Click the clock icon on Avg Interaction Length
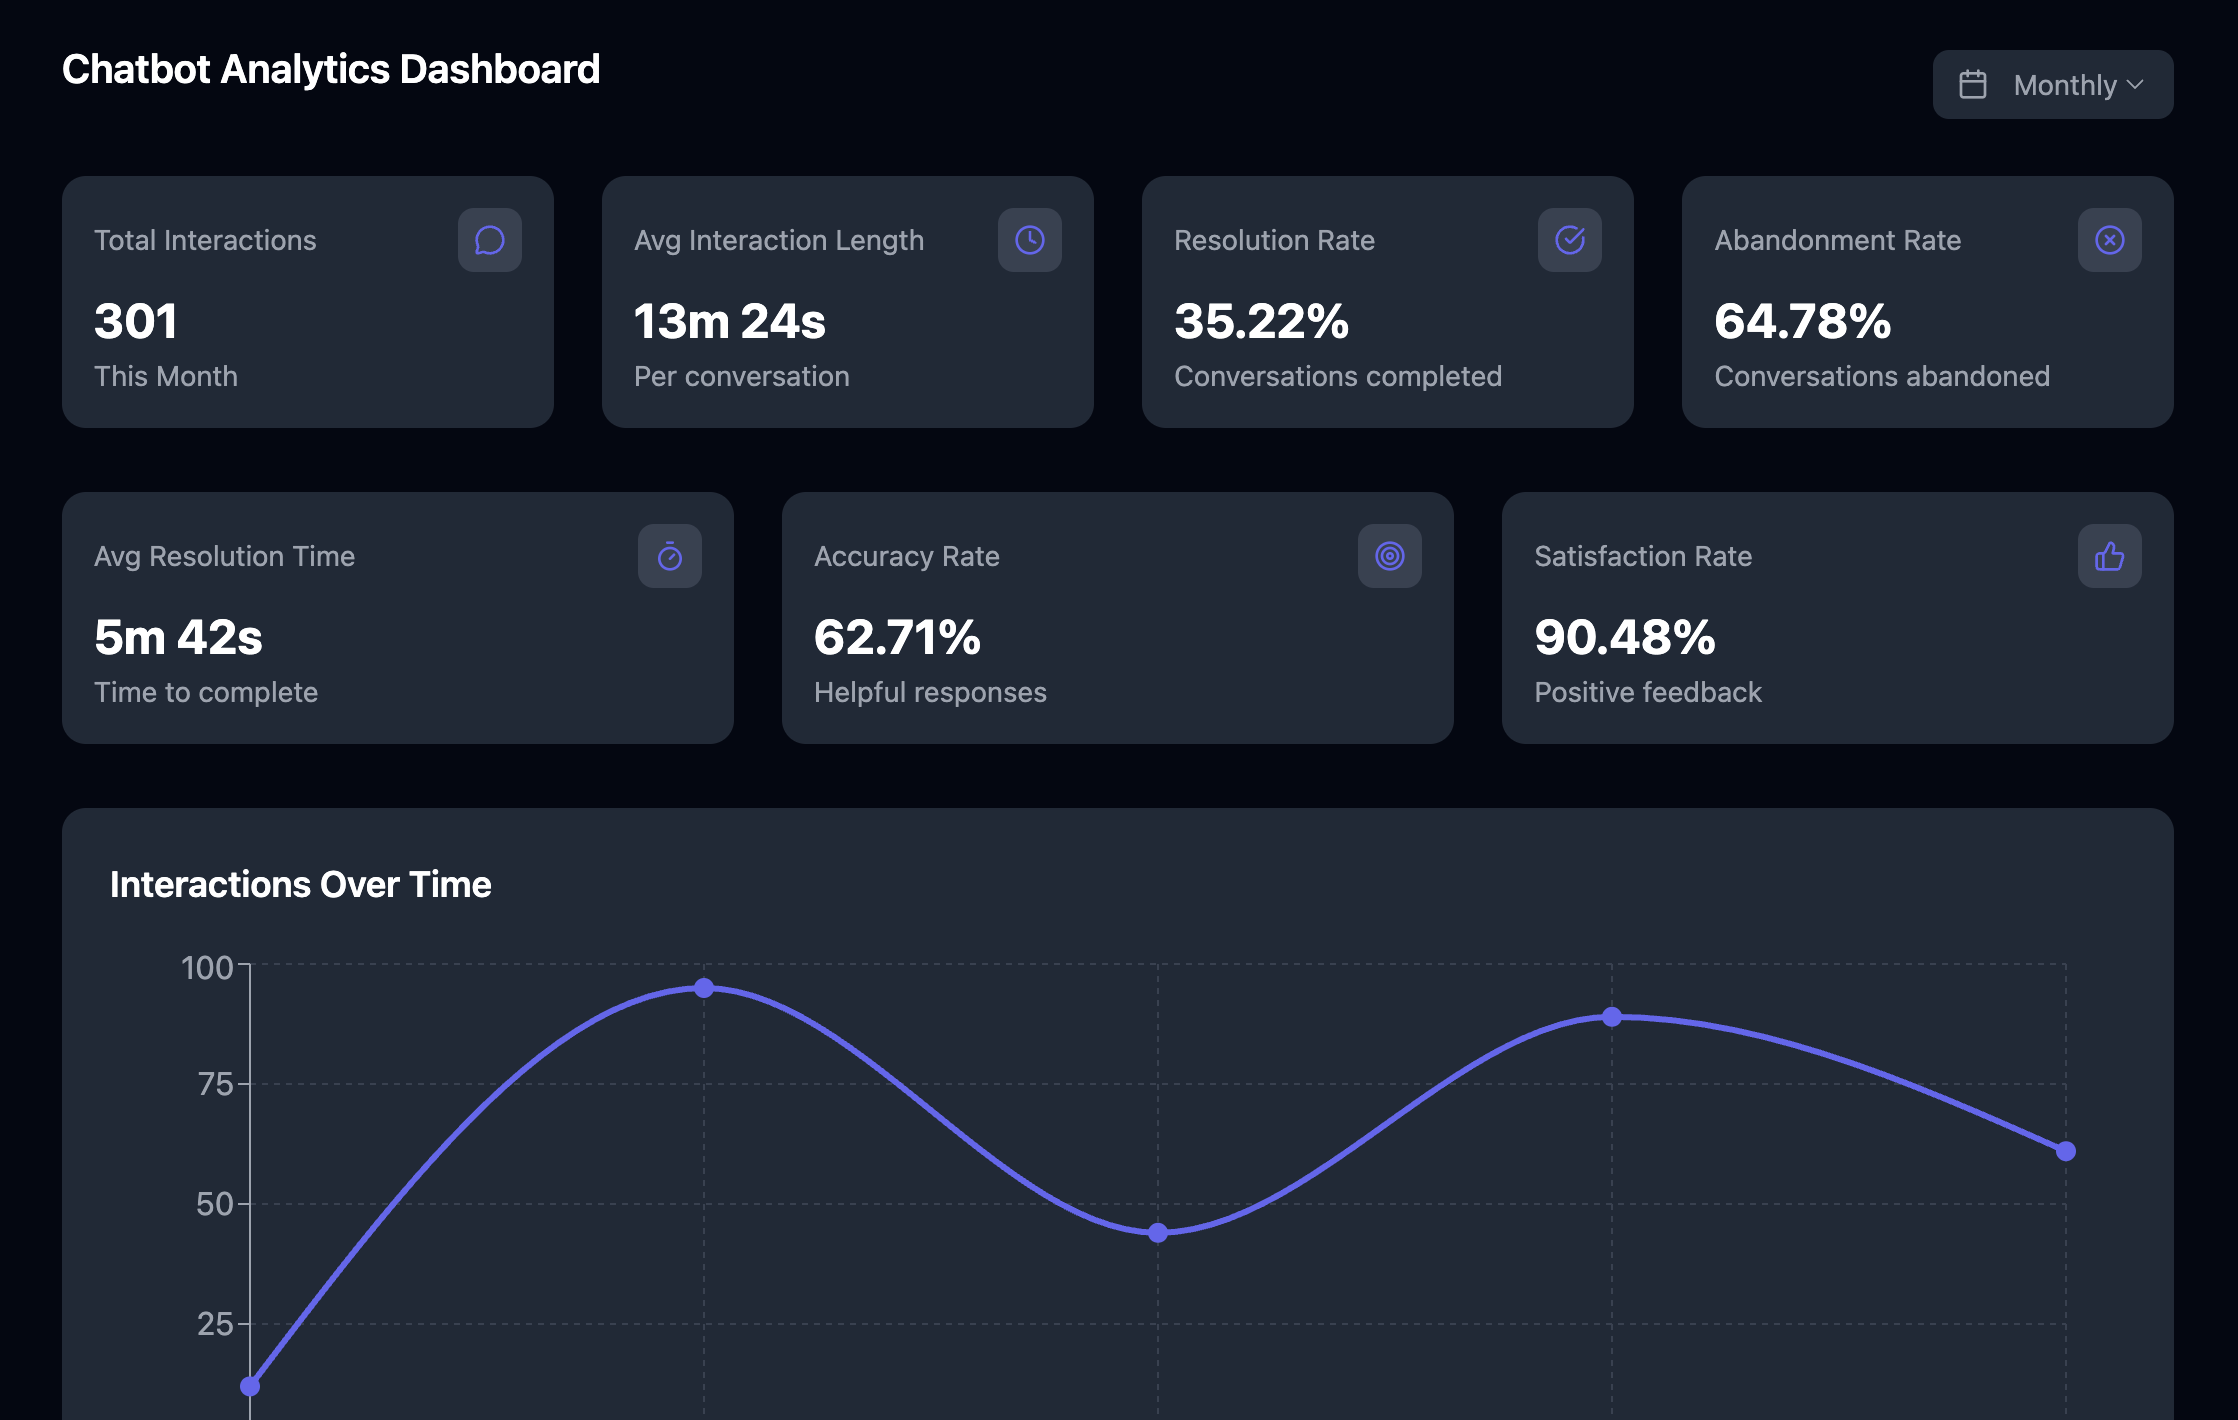The height and width of the screenshot is (1420, 2238). [x=1029, y=240]
